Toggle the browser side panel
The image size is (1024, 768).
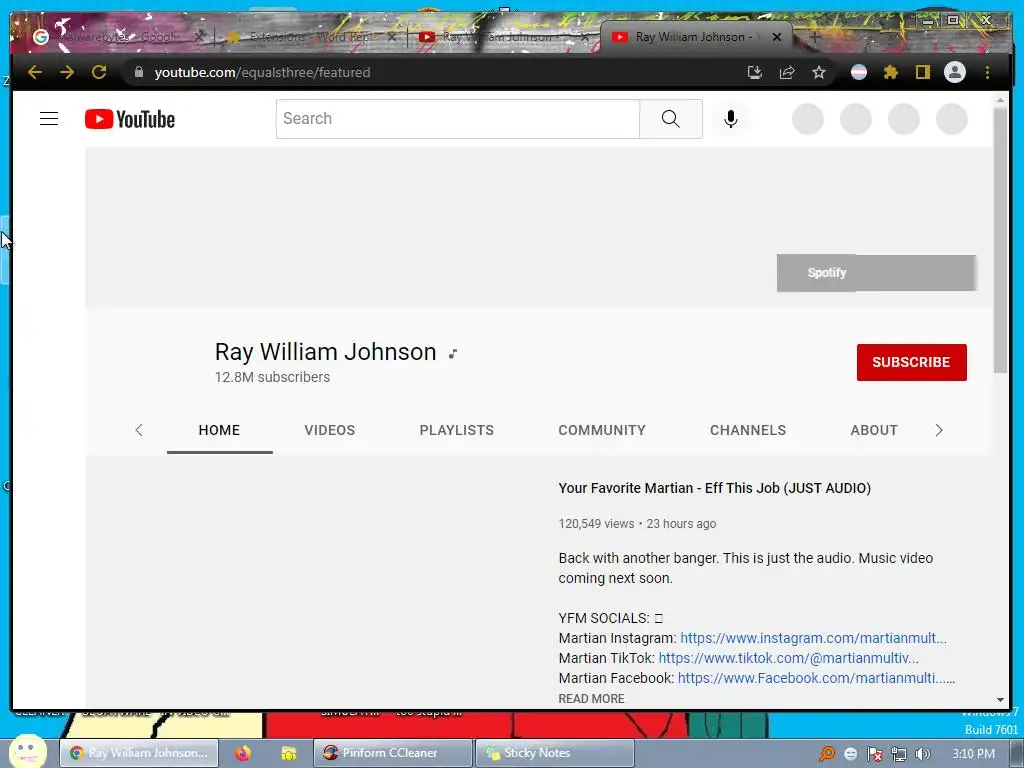pos(923,72)
